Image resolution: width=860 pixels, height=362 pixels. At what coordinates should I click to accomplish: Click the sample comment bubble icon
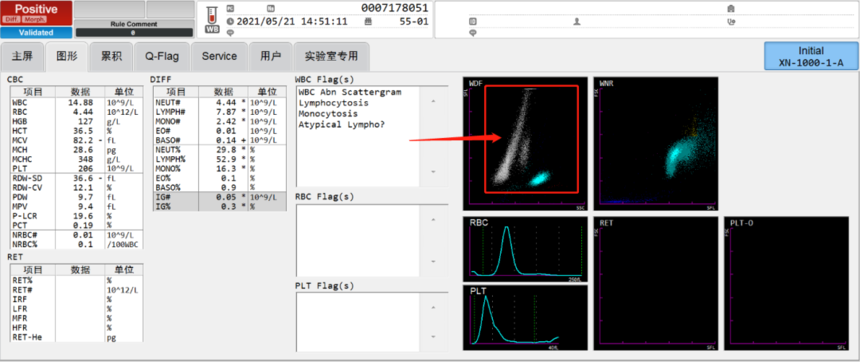point(230,33)
